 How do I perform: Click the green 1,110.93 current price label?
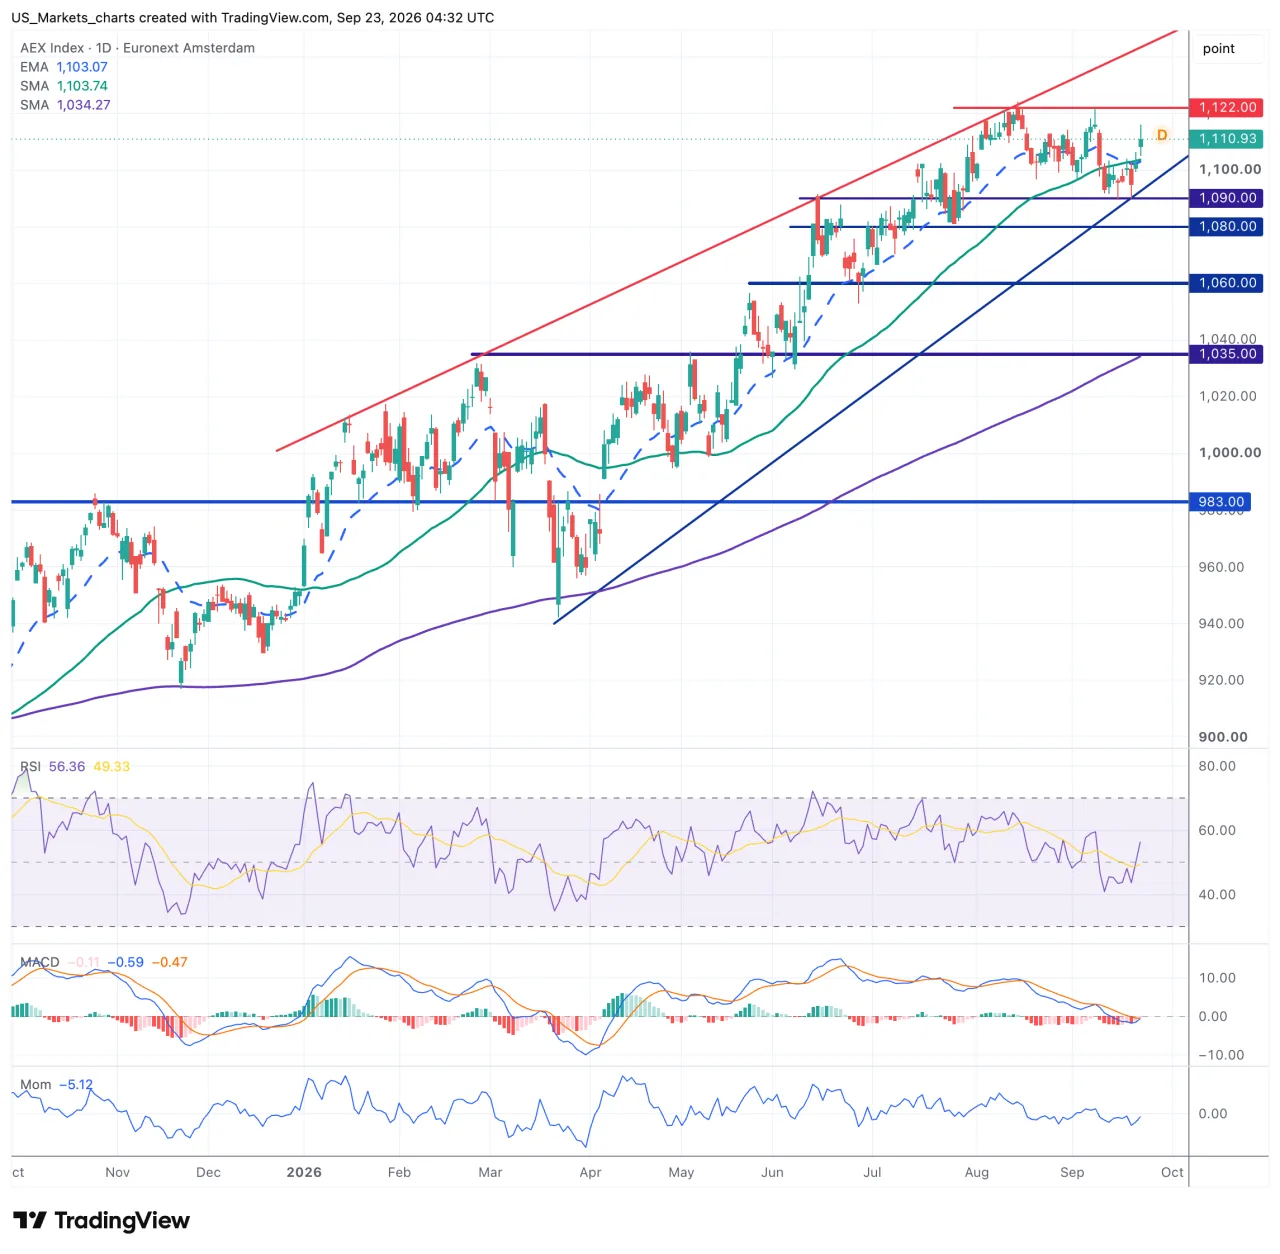coord(1226,139)
